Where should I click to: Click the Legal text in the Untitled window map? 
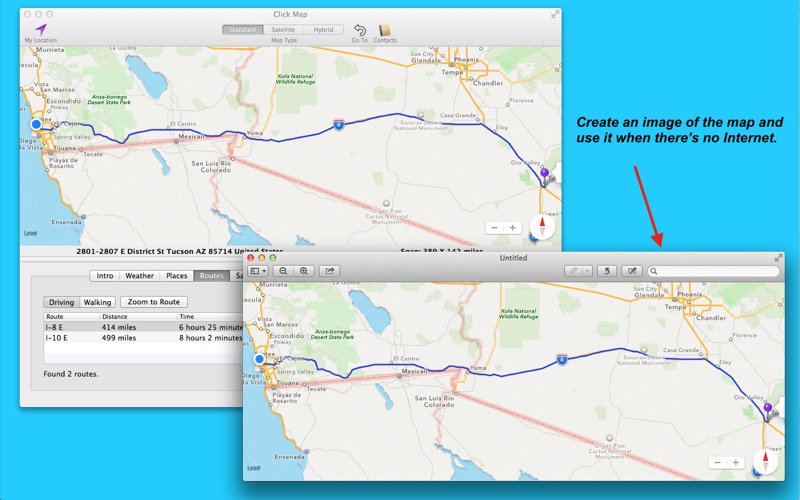[254, 467]
